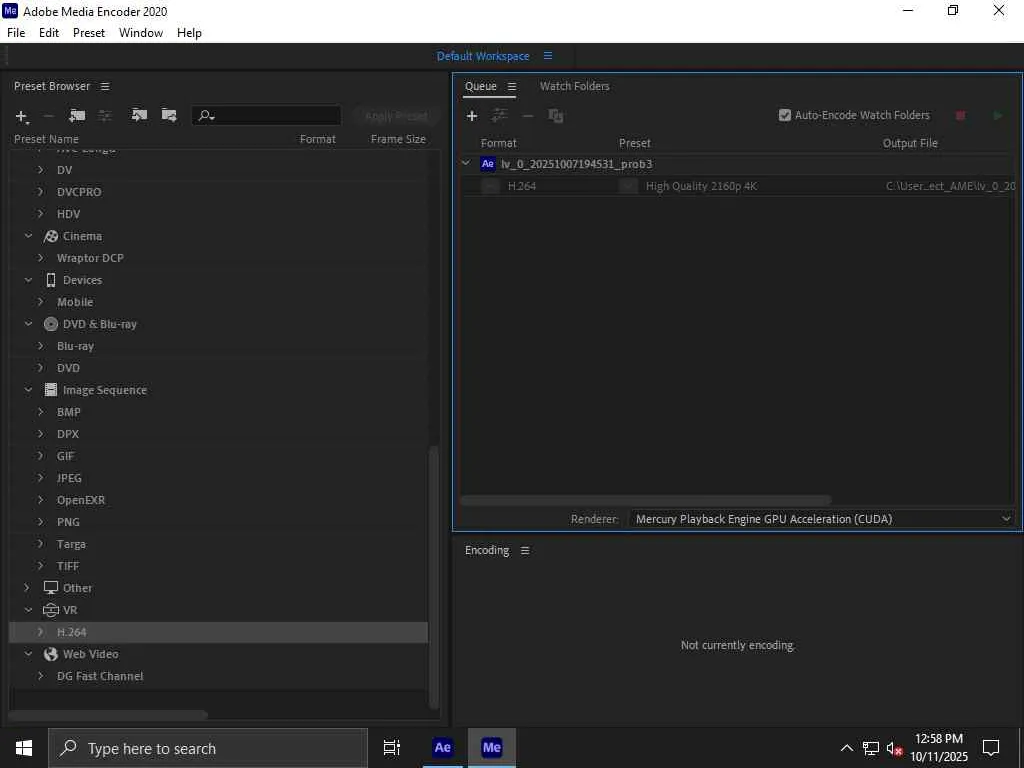1024x768 pixels.
Task: Select the JPEG preset row
Action: pos(219,478)
